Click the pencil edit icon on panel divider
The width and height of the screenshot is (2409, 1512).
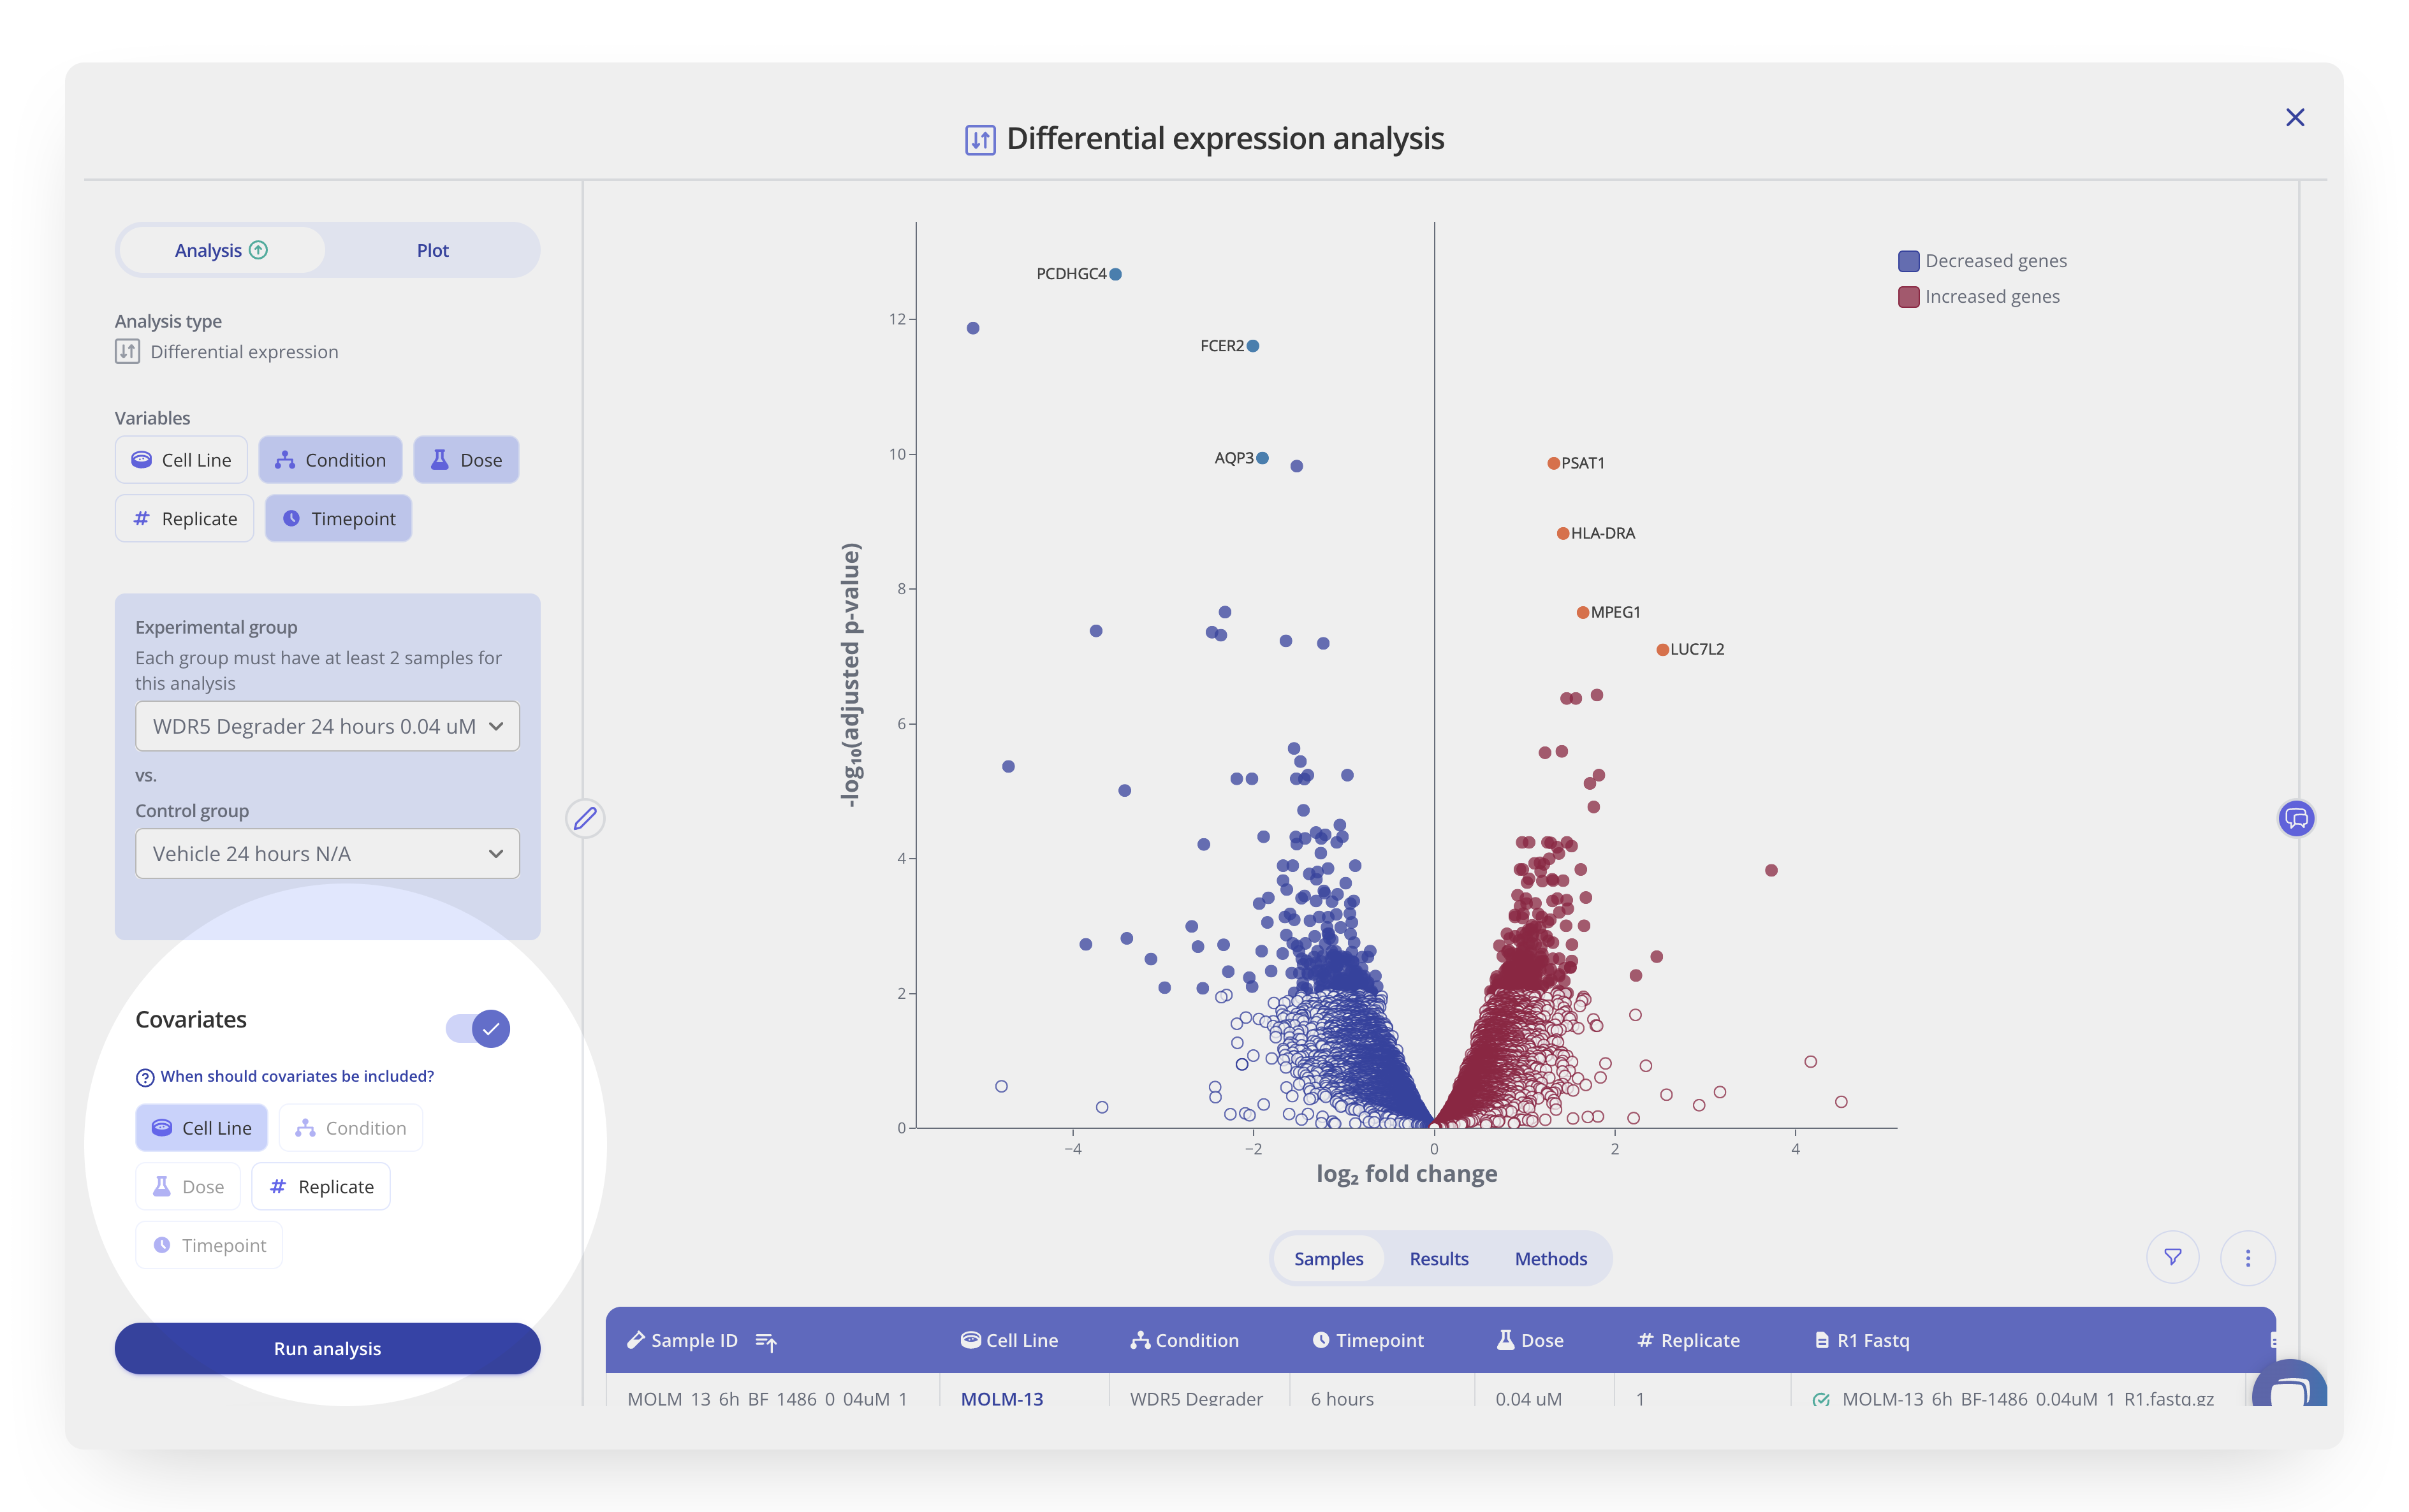point(585,819)
